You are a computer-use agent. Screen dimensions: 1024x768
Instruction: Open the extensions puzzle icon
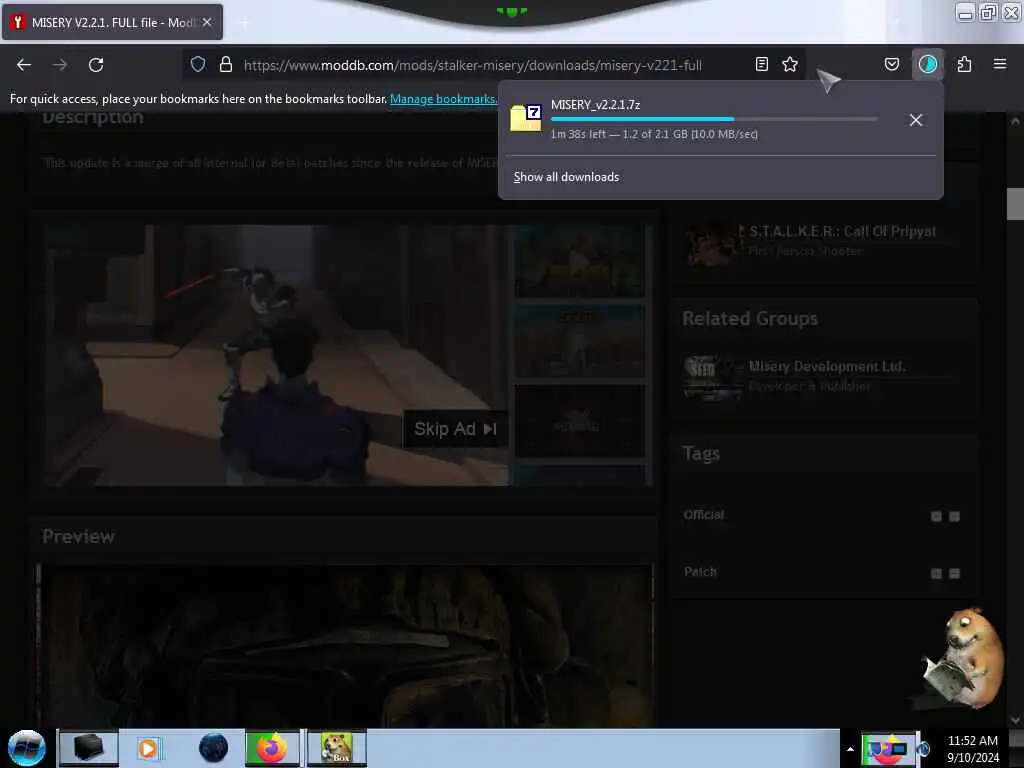pyautogui.click(x=964, y=64)
